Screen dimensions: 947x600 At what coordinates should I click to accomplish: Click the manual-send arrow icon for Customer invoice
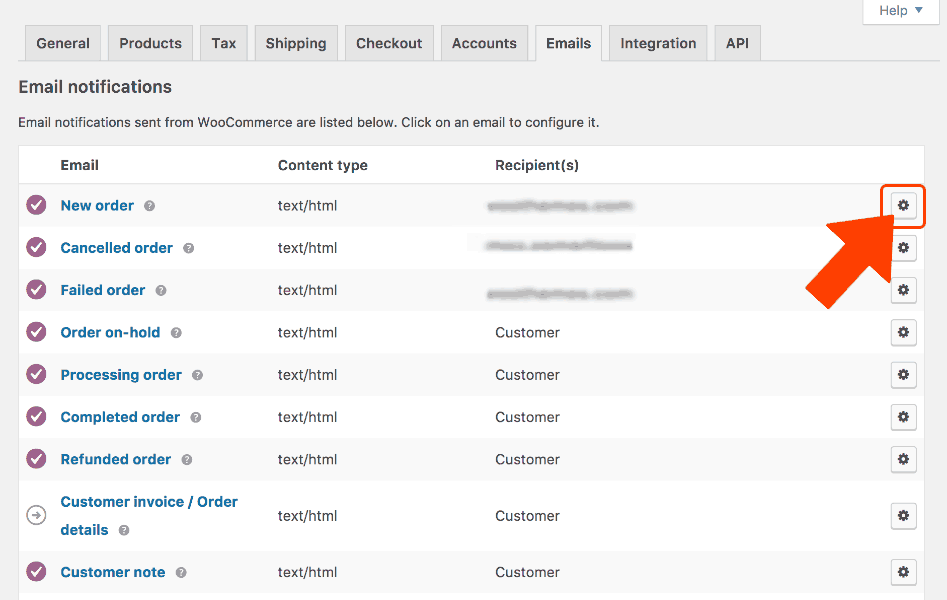click(x=36, y=516)
